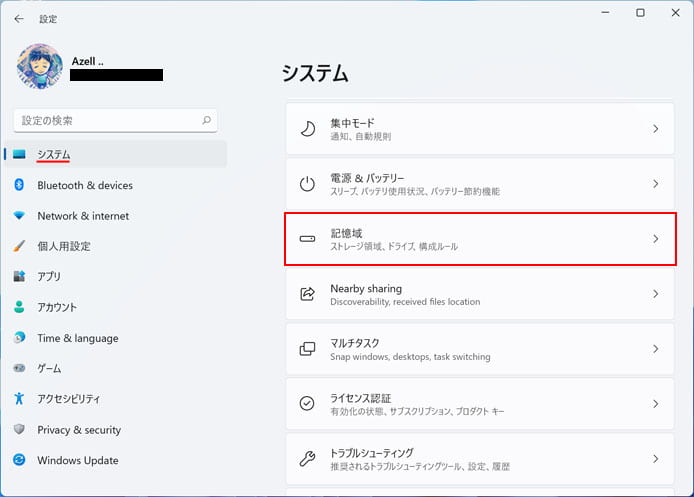This screenshot has width=694, height=497.
Task: Open the 記憶域 storage settings row
Action: 480,239
